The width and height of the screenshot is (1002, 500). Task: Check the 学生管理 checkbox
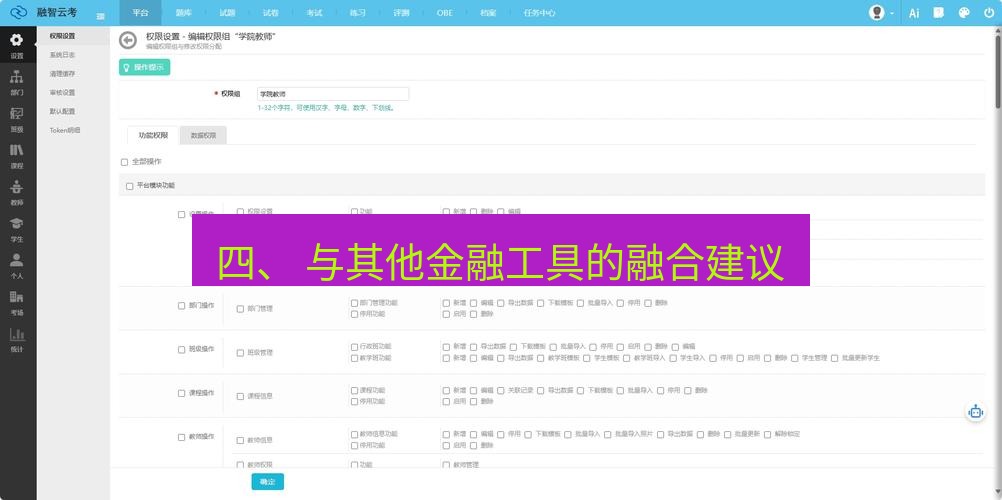coord(795,358)
